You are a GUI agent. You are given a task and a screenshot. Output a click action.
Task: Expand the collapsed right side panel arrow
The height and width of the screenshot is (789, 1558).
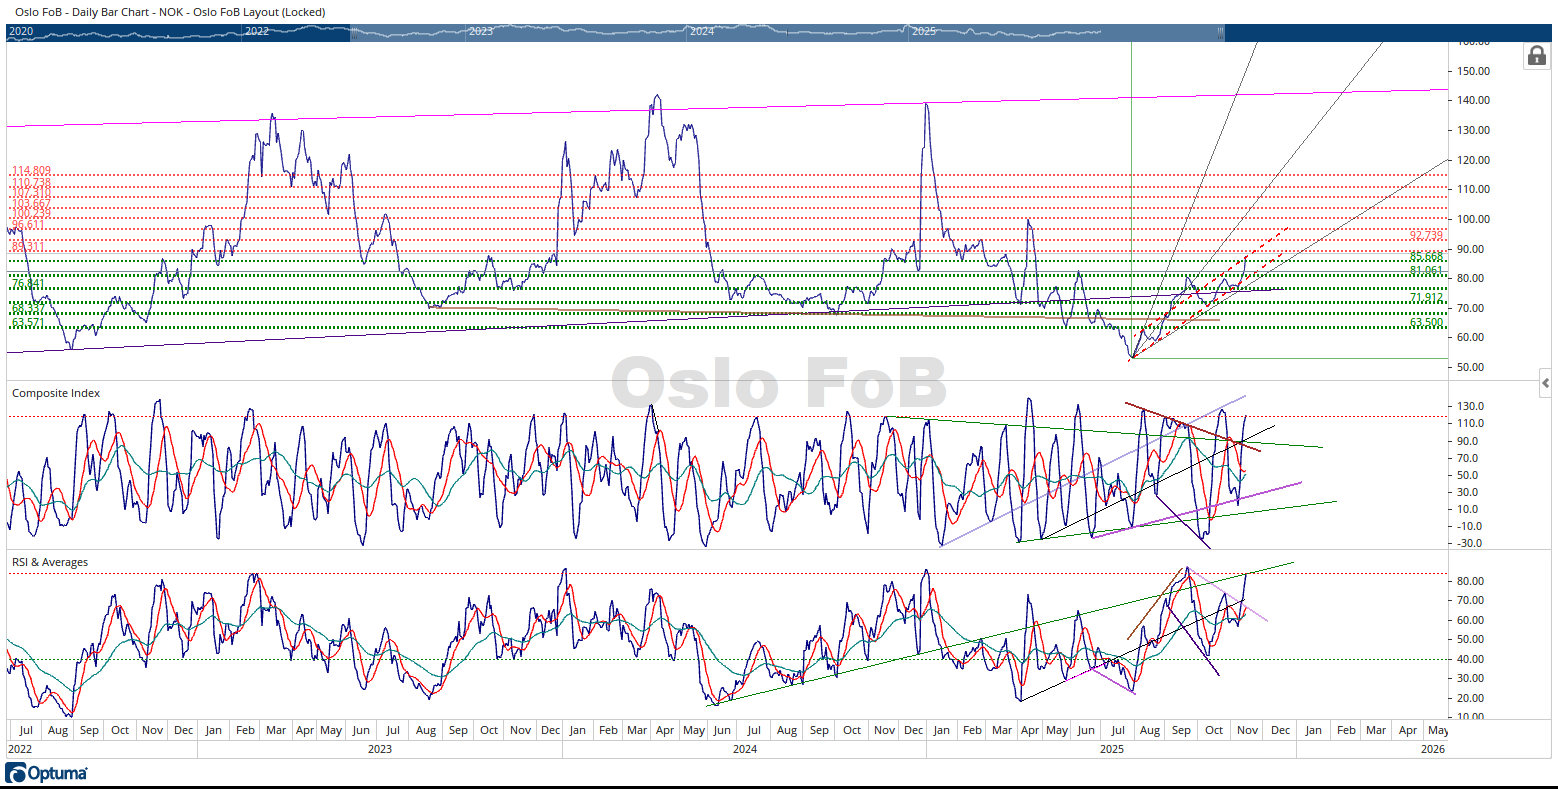[x=1546, y=383]
